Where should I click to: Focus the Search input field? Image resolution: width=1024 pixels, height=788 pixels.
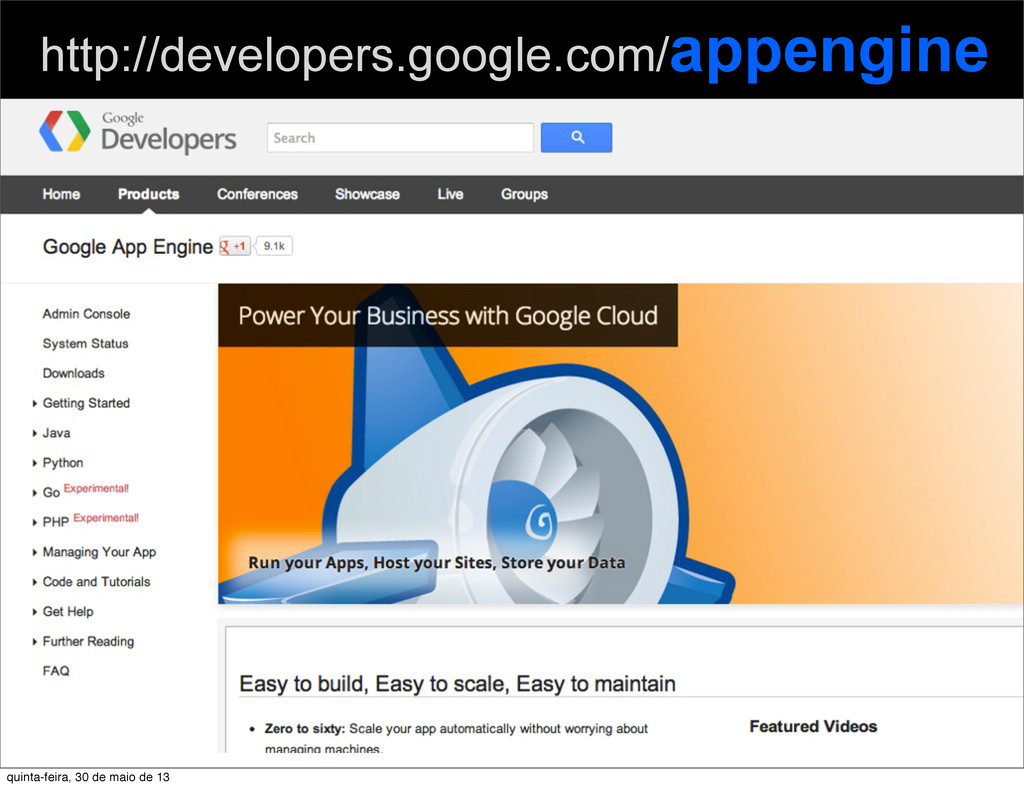point(400,138)
